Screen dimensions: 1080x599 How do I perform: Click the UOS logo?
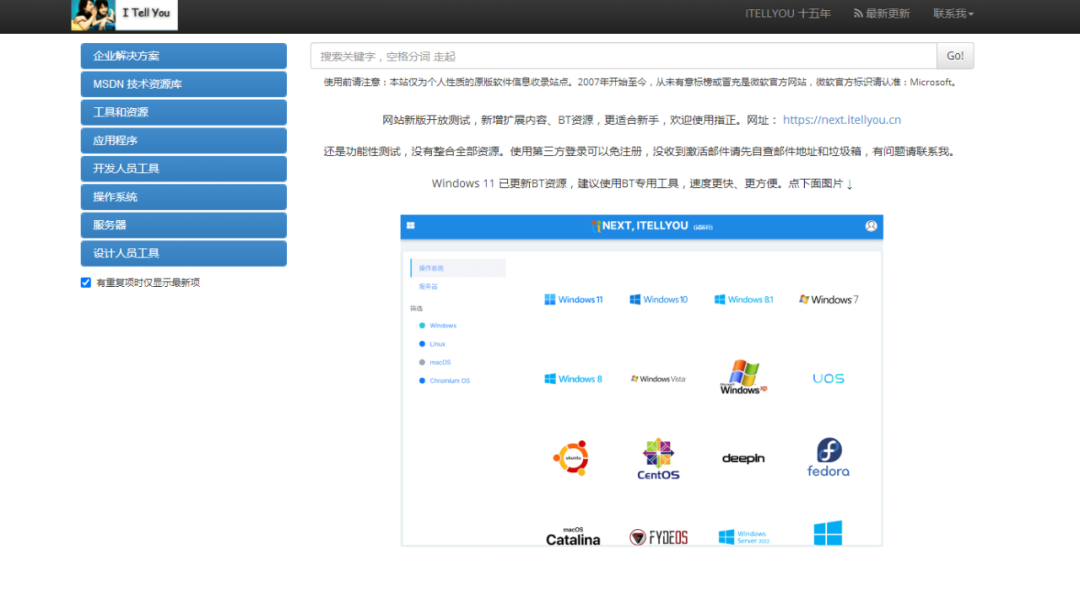tap(829, 379)
